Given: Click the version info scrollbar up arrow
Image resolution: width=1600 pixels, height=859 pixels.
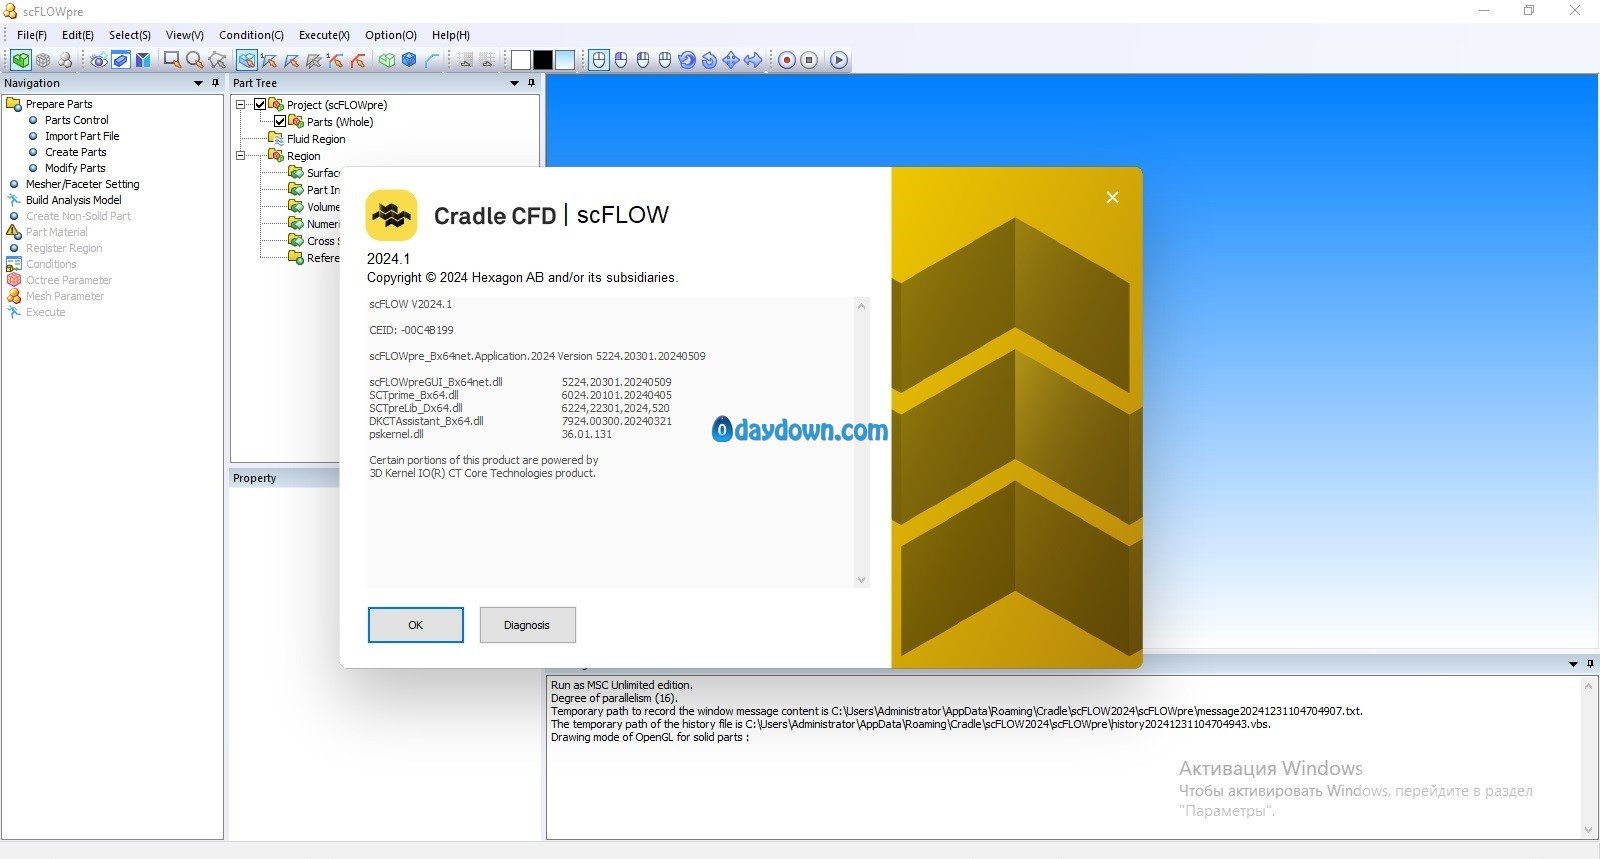Looking at the screenshot, I should tap(861, 305).
